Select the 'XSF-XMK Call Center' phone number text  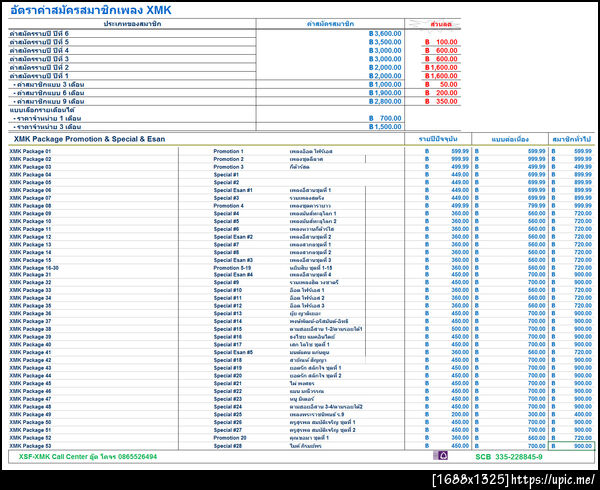pyautogui.click(x=88, y=457)
